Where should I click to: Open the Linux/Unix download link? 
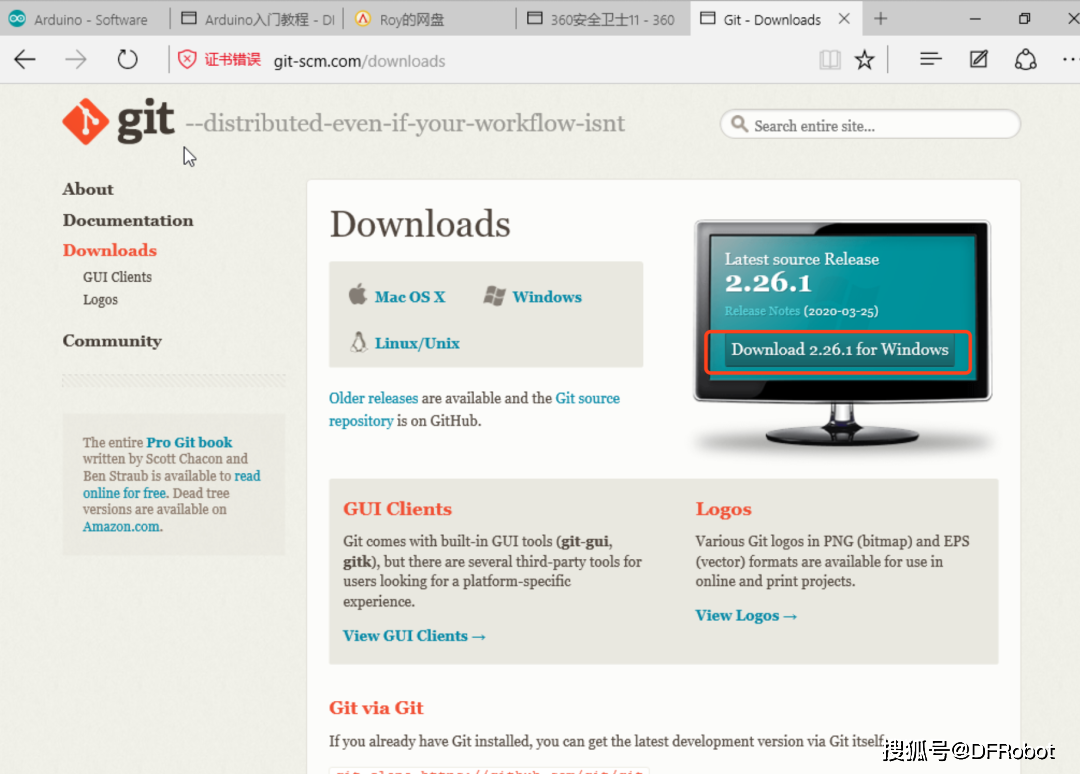[417, 343]
